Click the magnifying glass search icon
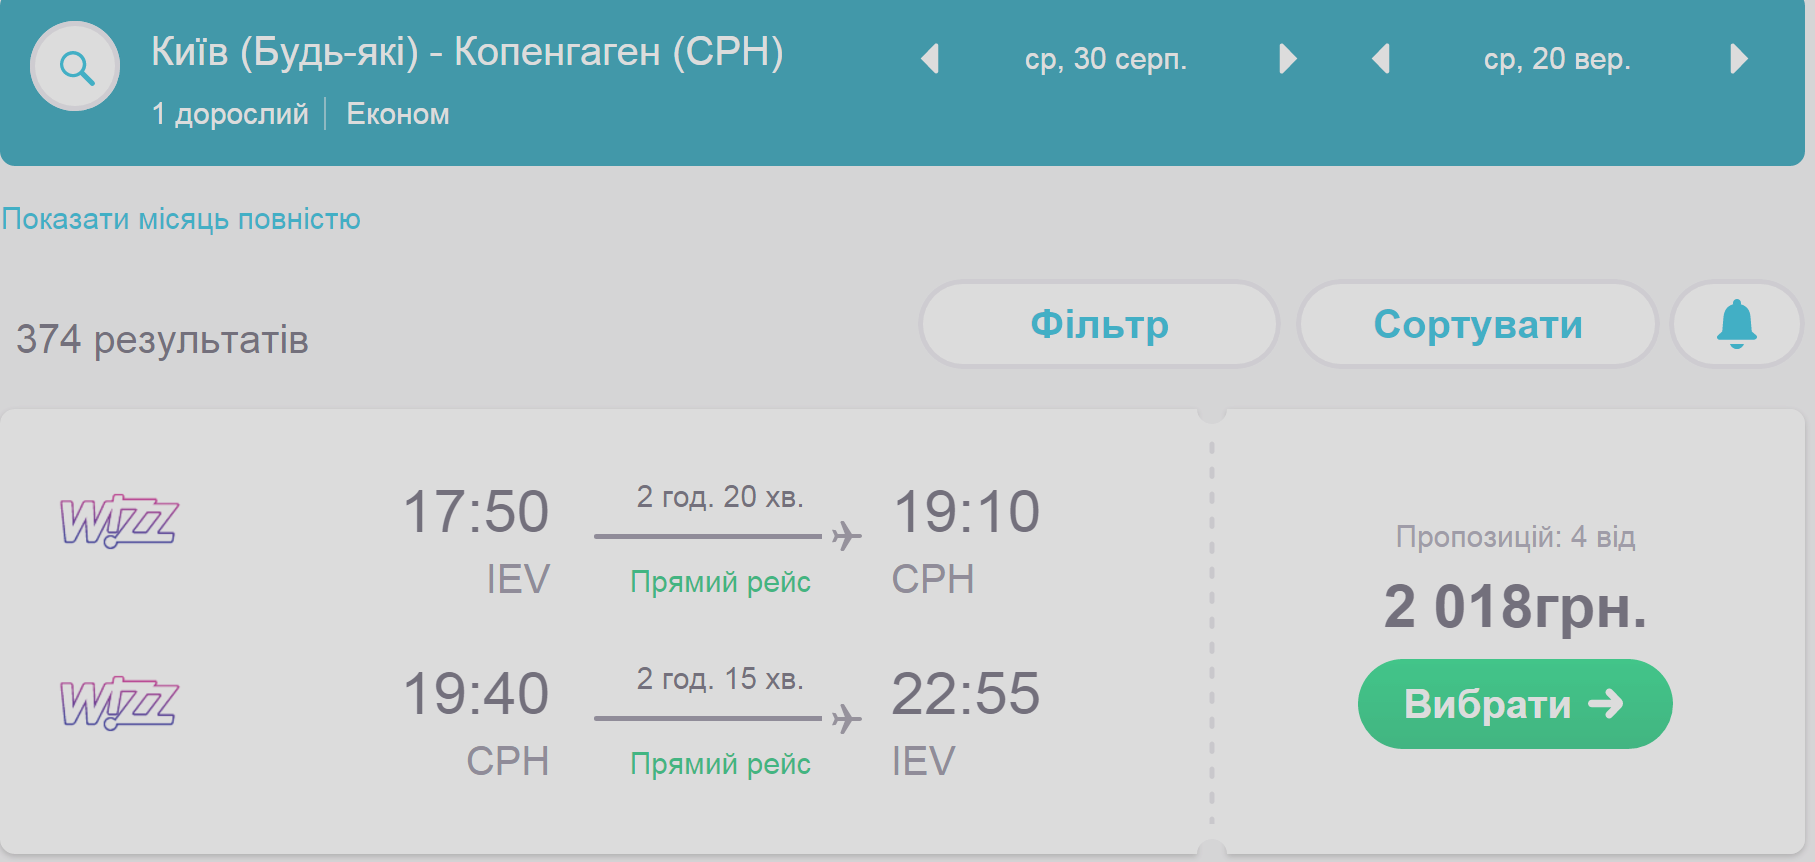1815x862 pixels. coord(75,67)
